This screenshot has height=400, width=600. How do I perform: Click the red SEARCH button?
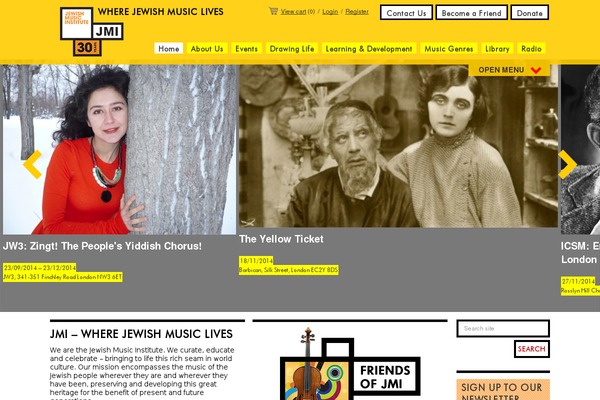point(532,349)
